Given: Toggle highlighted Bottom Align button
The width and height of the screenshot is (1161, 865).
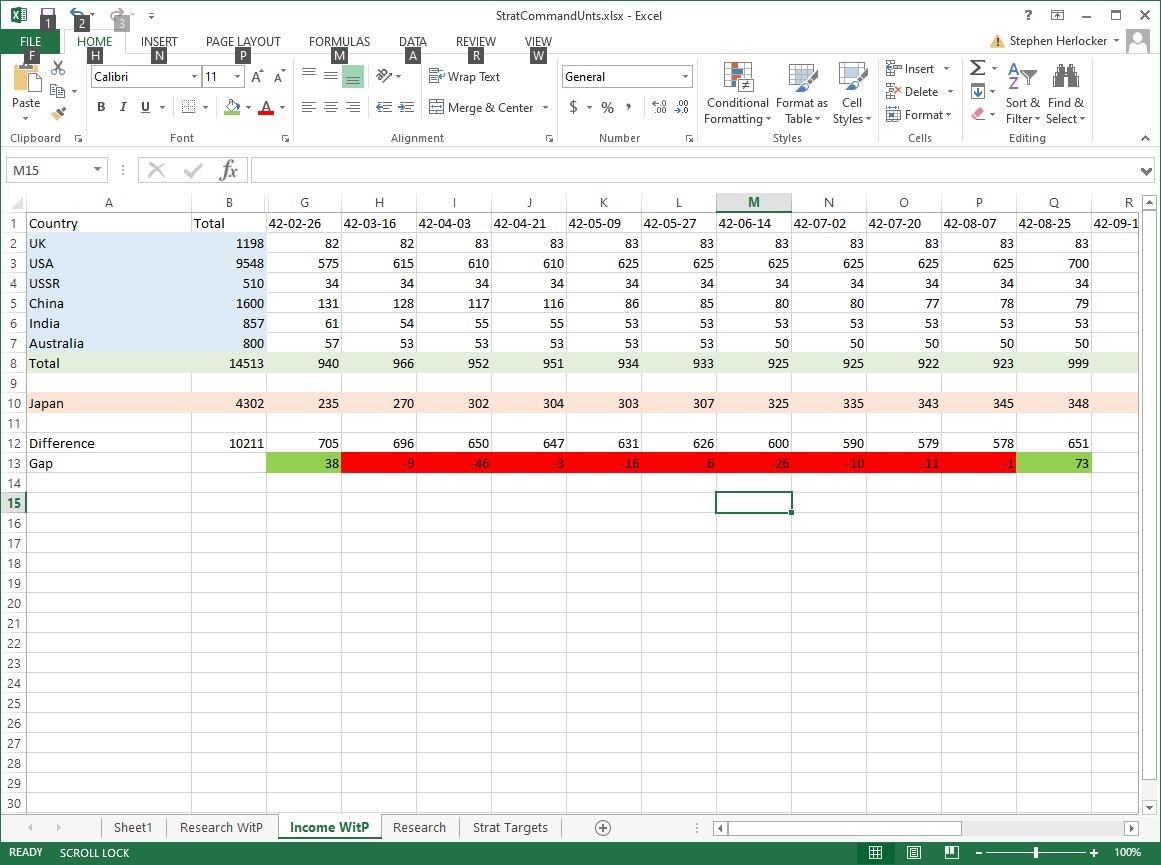Looking at the screenshot, I should [x=353, y=76].
